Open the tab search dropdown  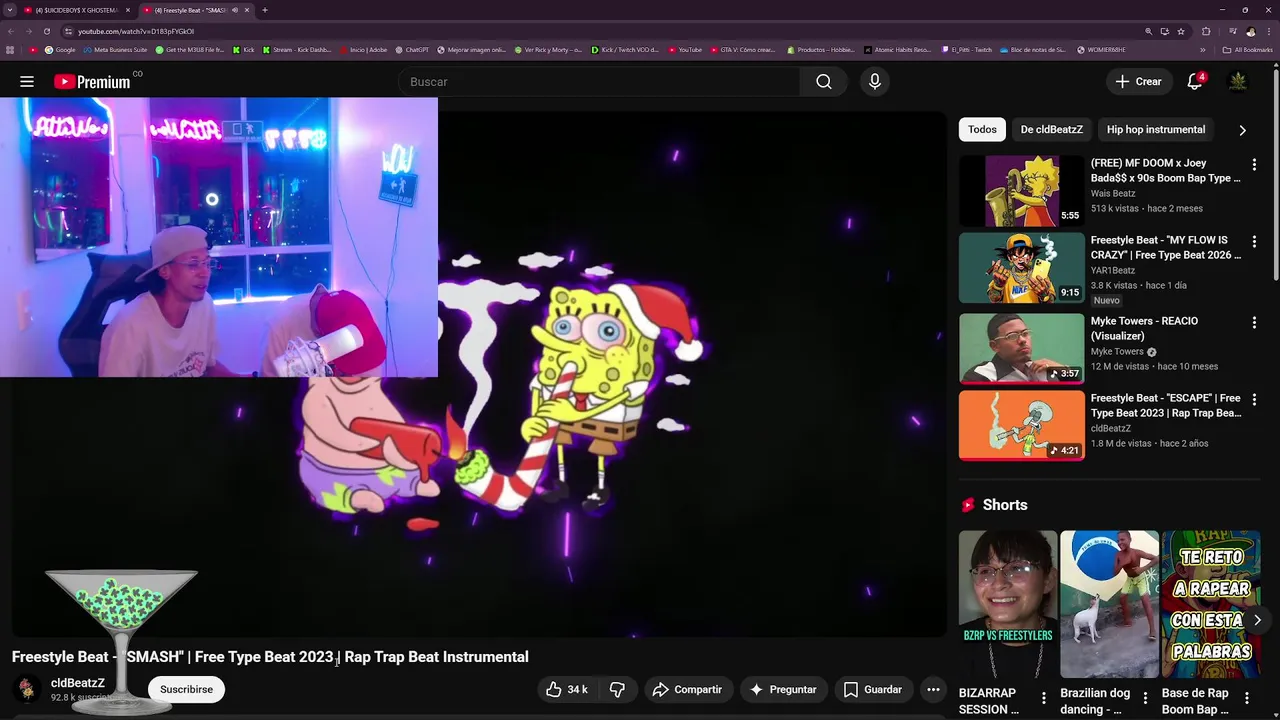[x=9, y=10]
